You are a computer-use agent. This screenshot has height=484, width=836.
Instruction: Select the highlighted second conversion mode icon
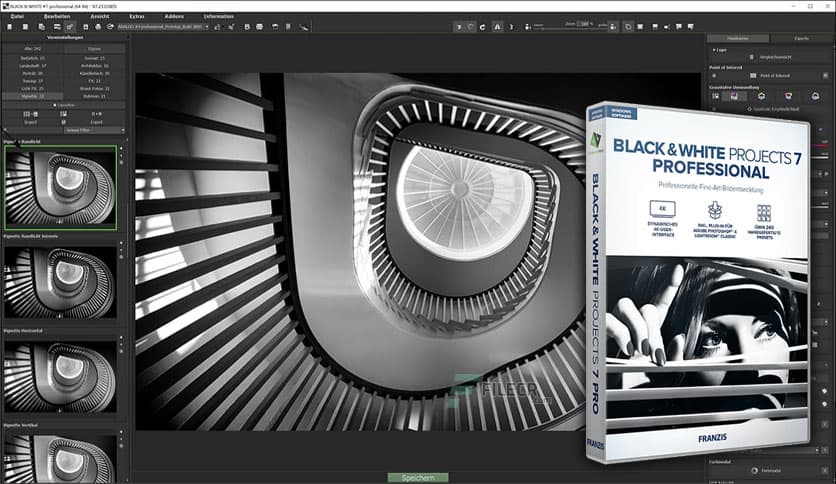click(735, 96)
